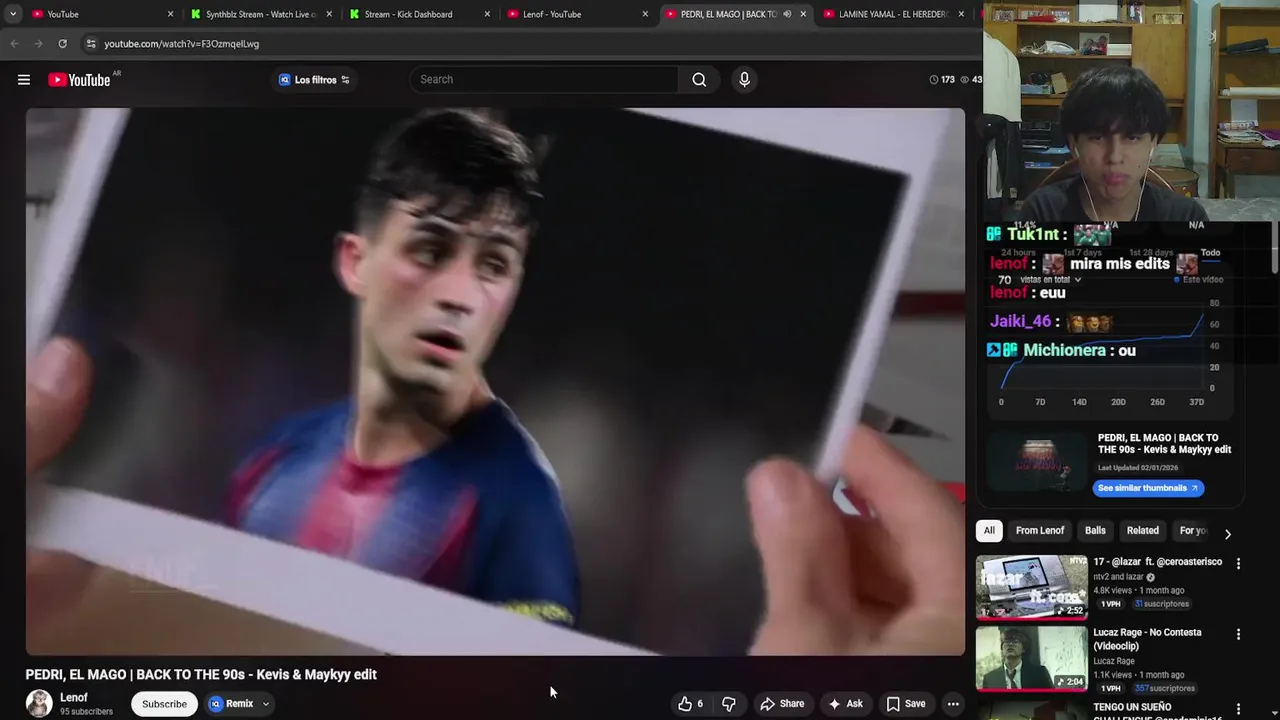Open 'Lucaz Rage - No Contesta' thumbnail
1280x720 pixels.
click(x=1031, y=658)
